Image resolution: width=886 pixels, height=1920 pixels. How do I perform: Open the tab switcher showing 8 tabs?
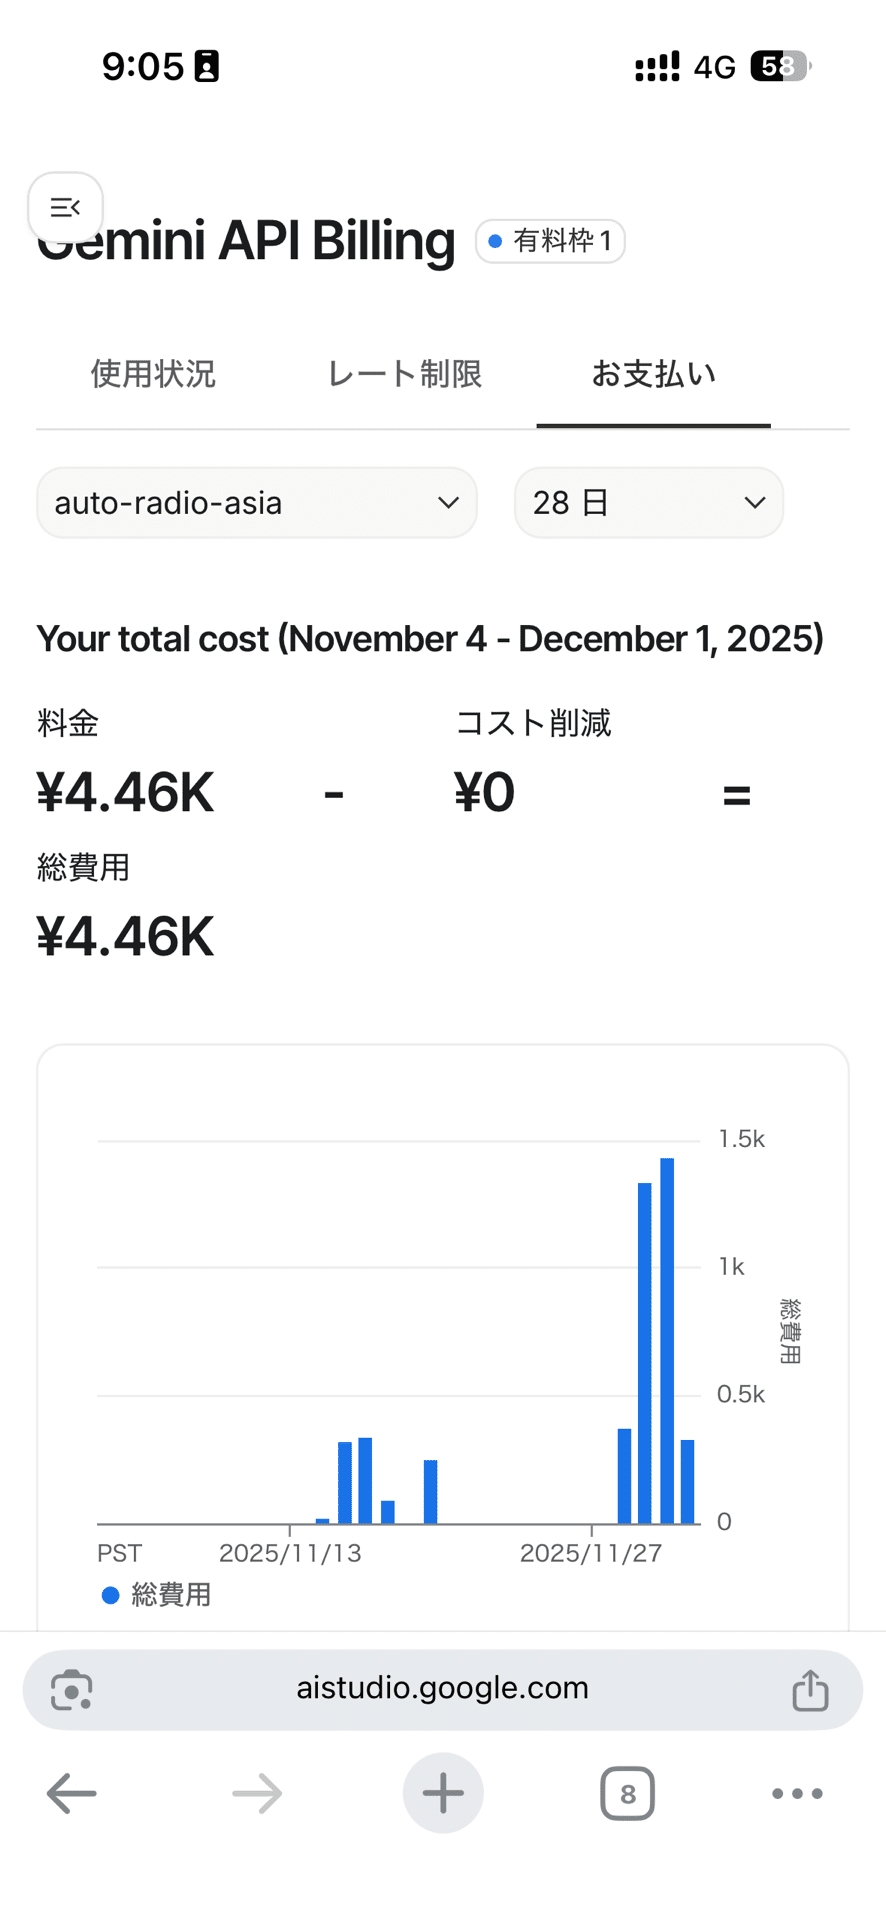point(628,1794)
